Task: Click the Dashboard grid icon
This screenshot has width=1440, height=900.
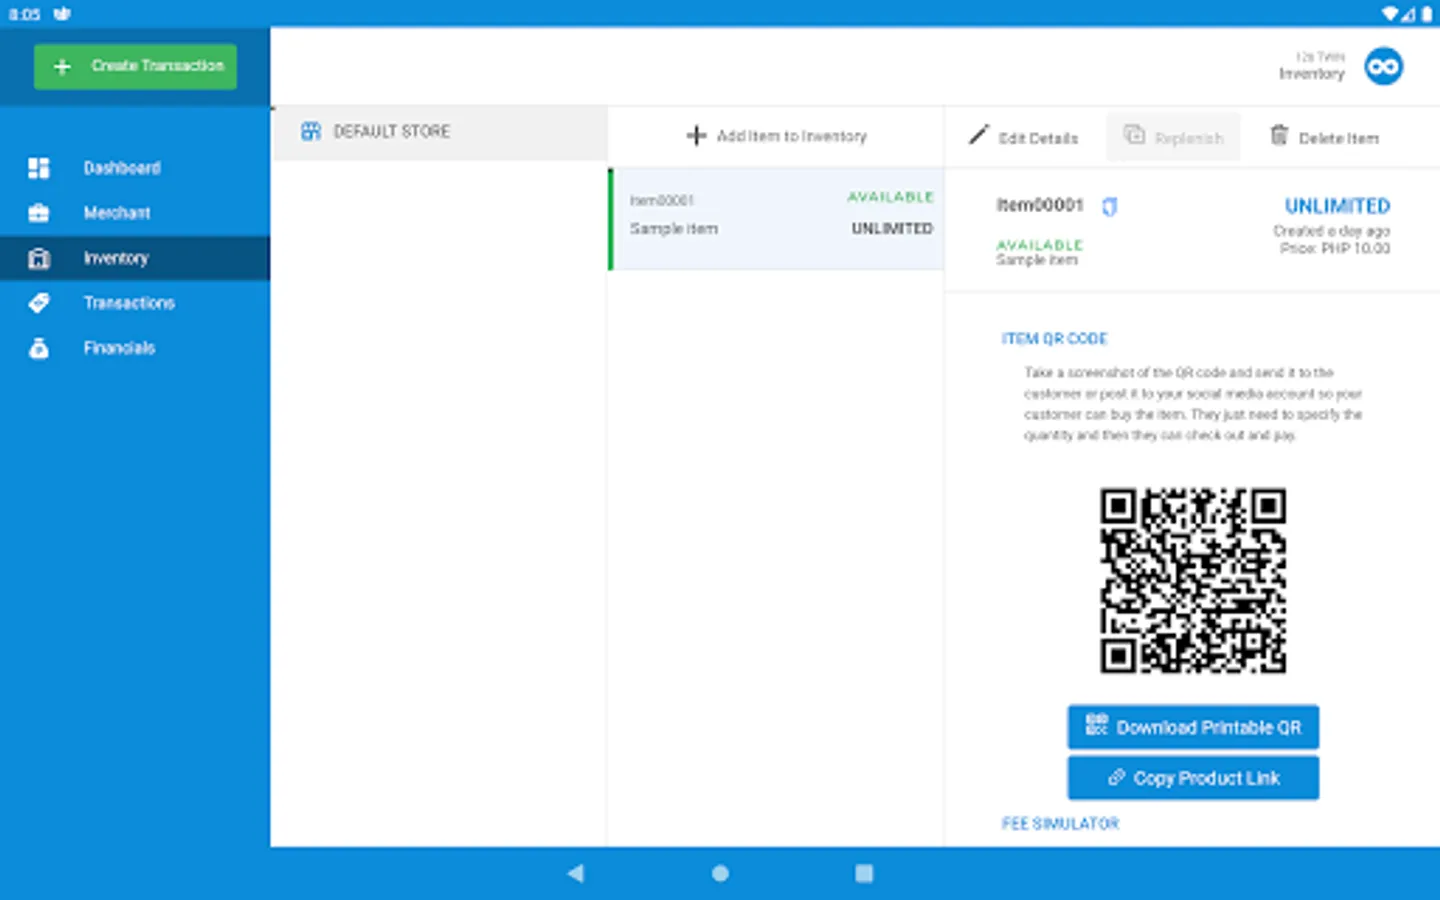Action: 39,168
